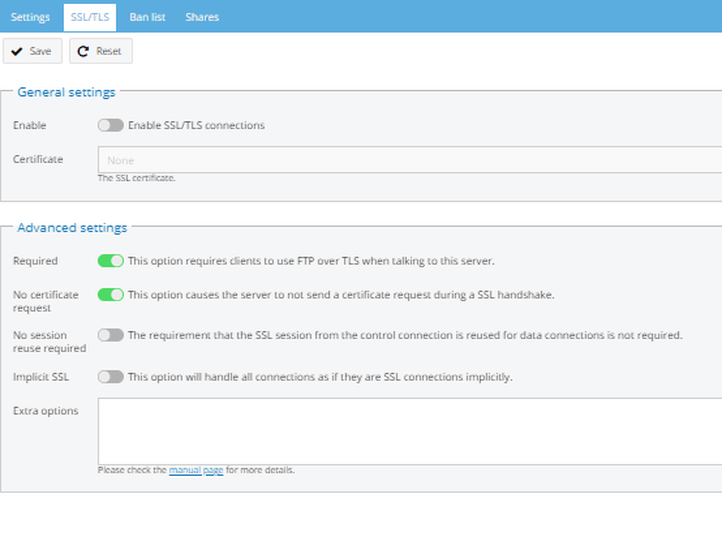Open the Settings tab
The width and height of the screenshot is (722, 554).
pos(30,17)
